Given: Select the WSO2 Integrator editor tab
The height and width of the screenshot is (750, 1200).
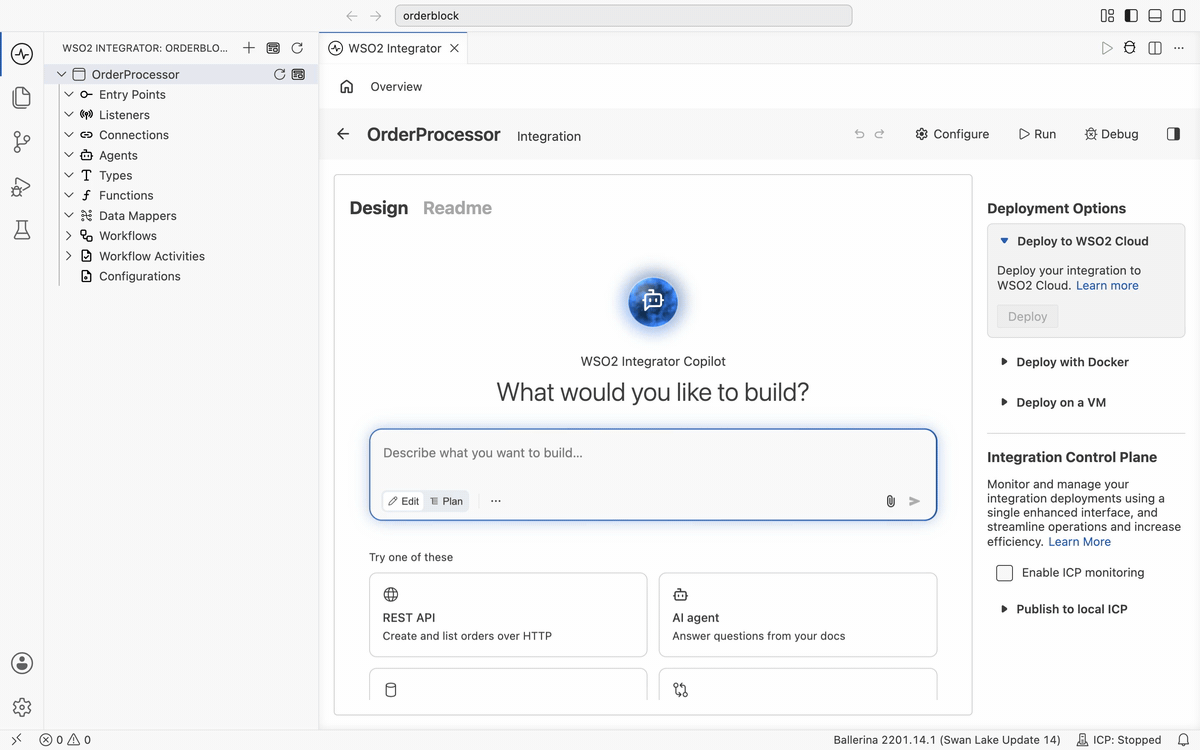Looking at the screenshot, I should tap(393, 48).
